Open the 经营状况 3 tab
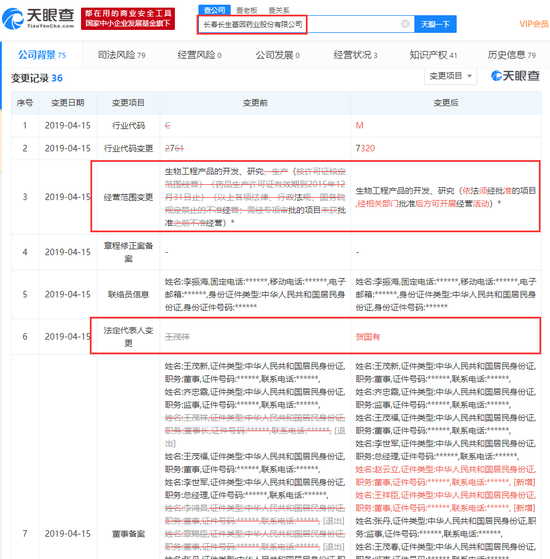Viewport: 550px width, 559px height. coord(355,55)
